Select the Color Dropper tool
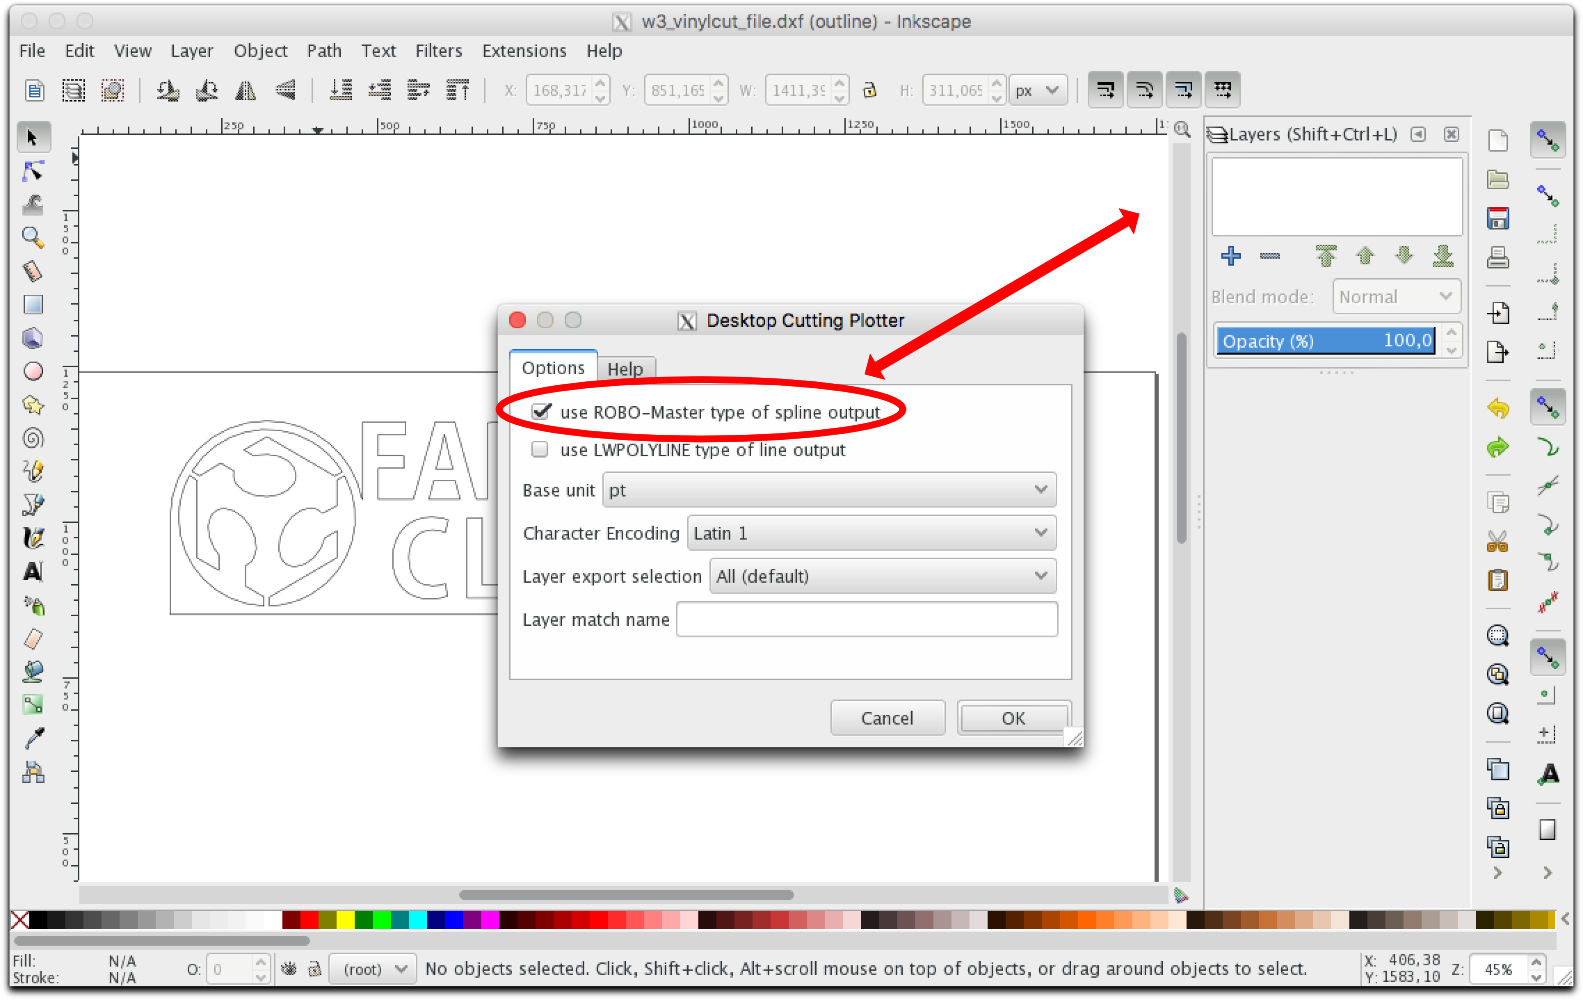The width and height of the screenshot is (1583, 1000). [33, 738]
